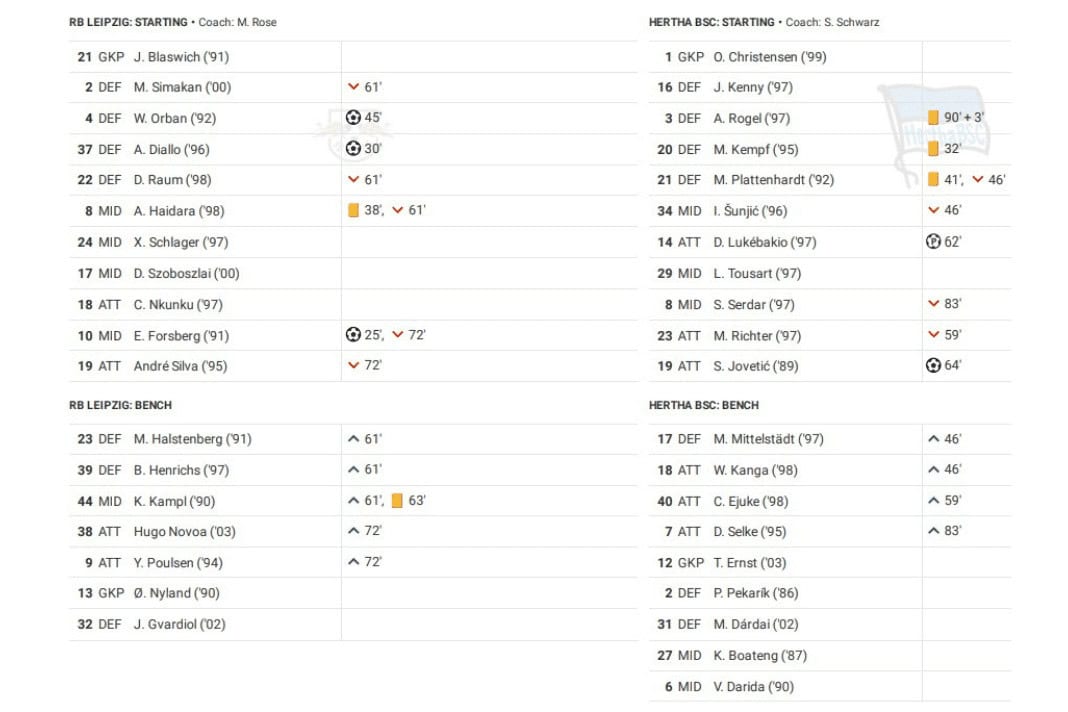Viewport: 1068px width, 712px height.
Task: Click the substituted-on arrow for M. Halstenberg
Action: [x=353, y=439]
